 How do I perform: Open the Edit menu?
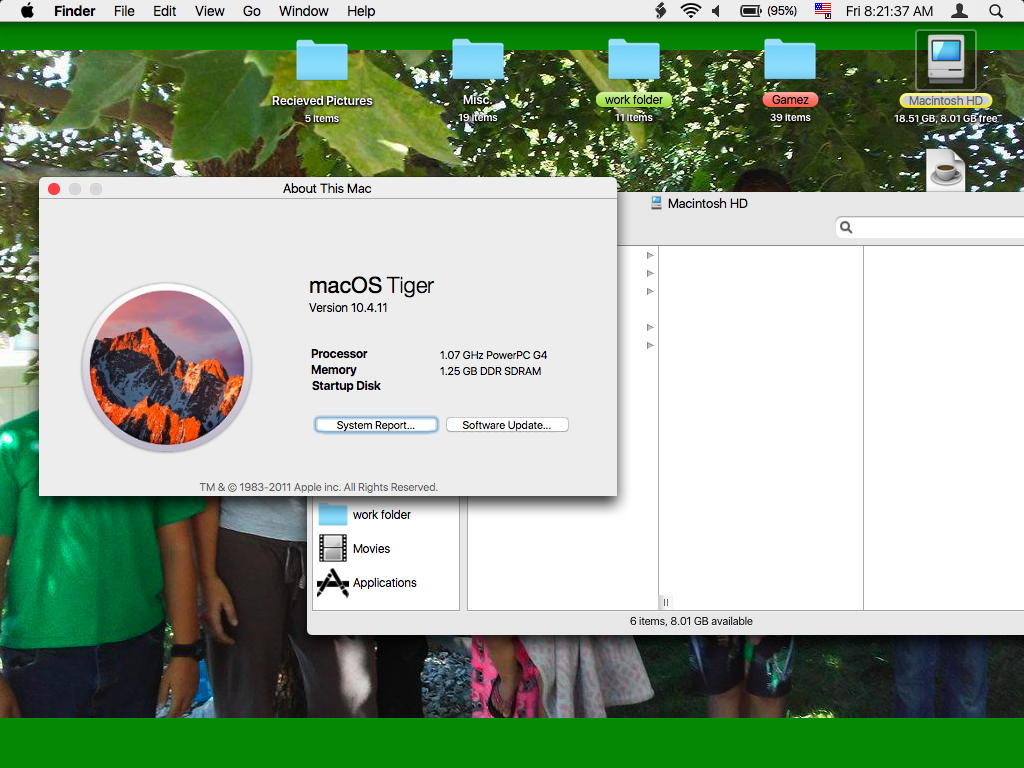click(165, 11)
